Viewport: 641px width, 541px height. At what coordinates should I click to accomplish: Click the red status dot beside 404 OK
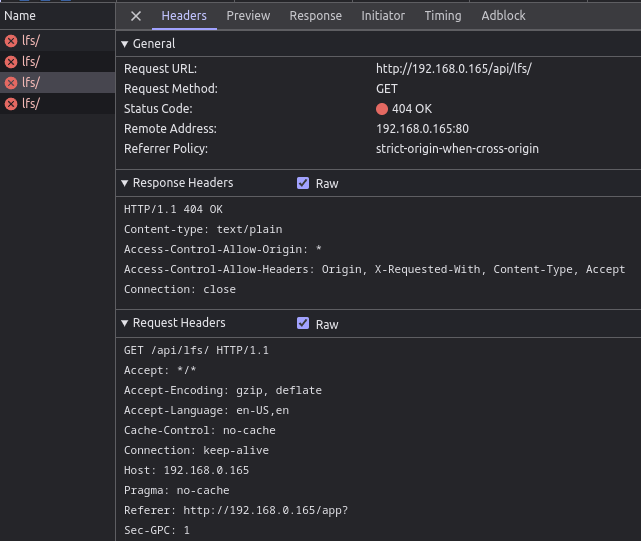coord(381,109)
